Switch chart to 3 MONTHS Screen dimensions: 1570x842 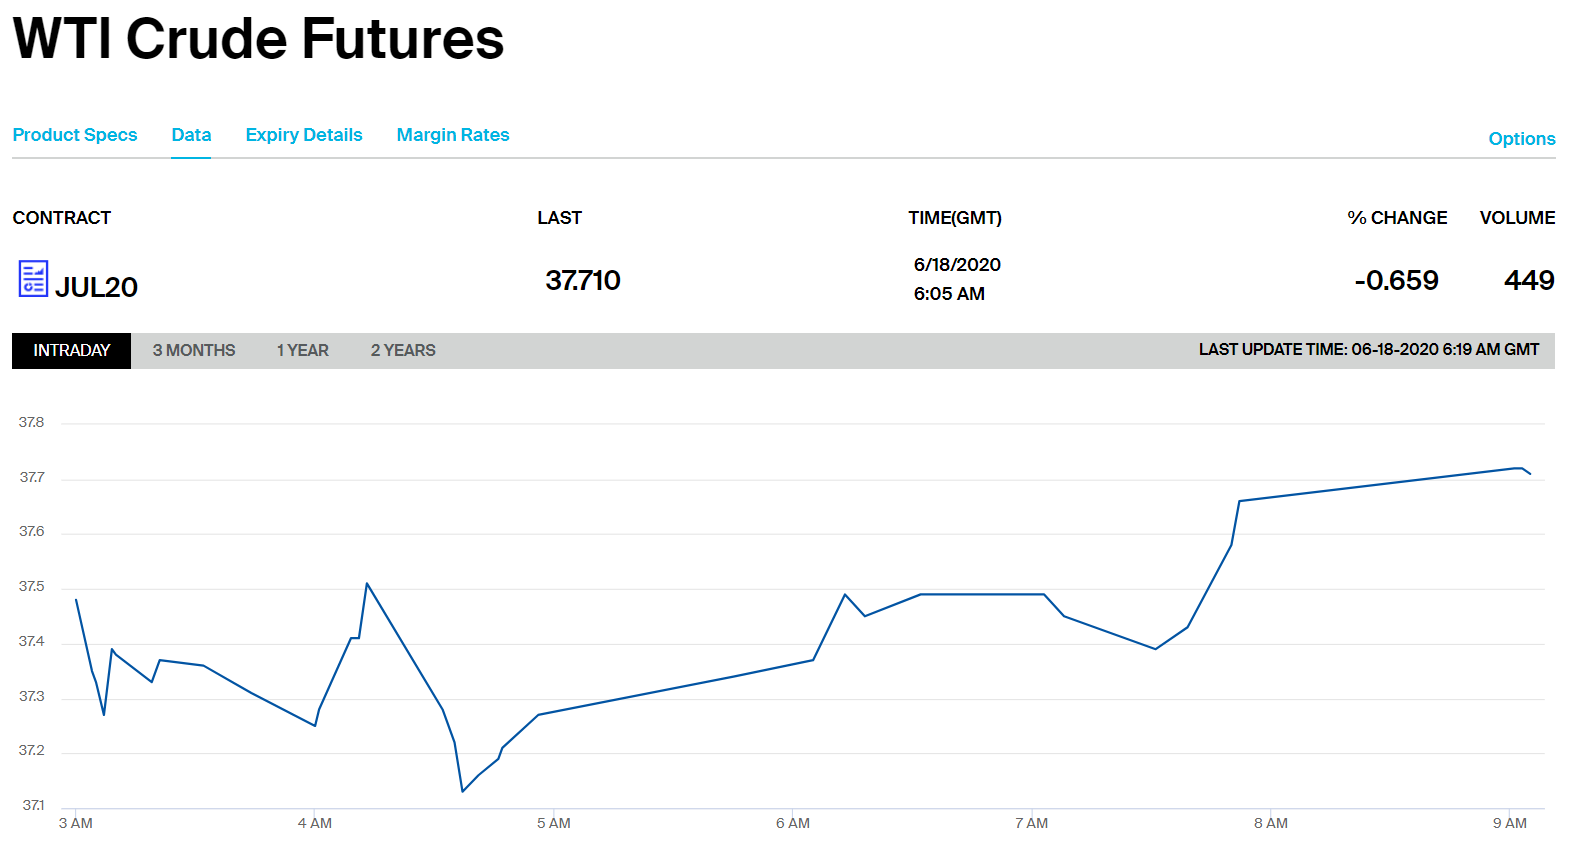194,351
